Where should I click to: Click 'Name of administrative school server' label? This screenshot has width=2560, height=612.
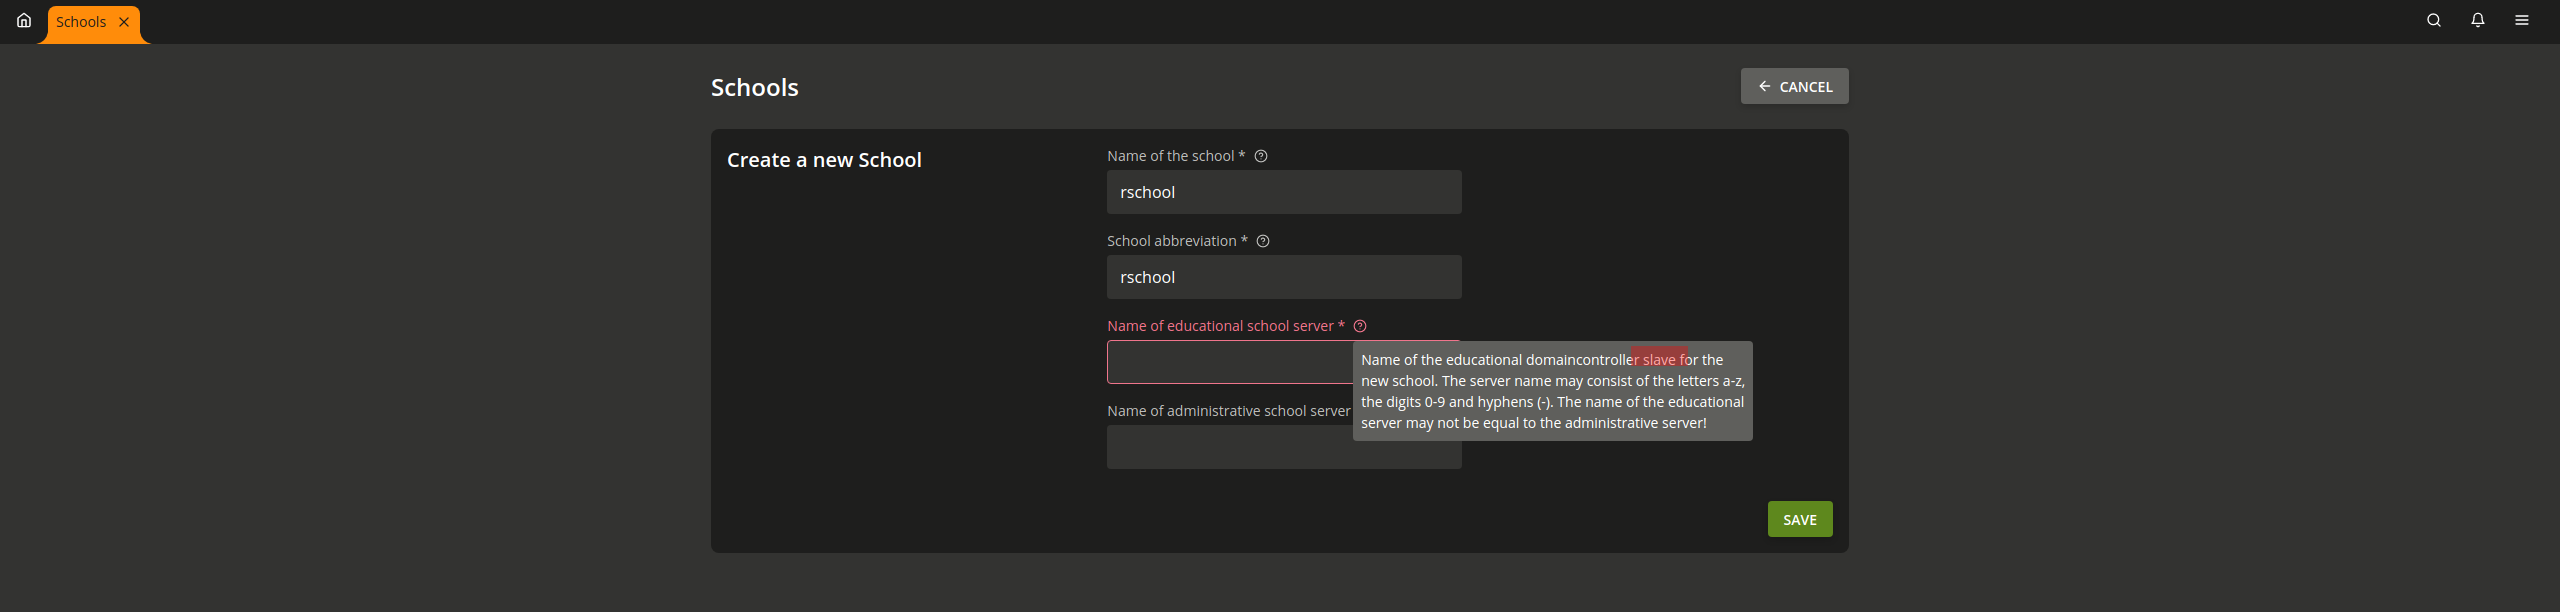click(1228, 412)
